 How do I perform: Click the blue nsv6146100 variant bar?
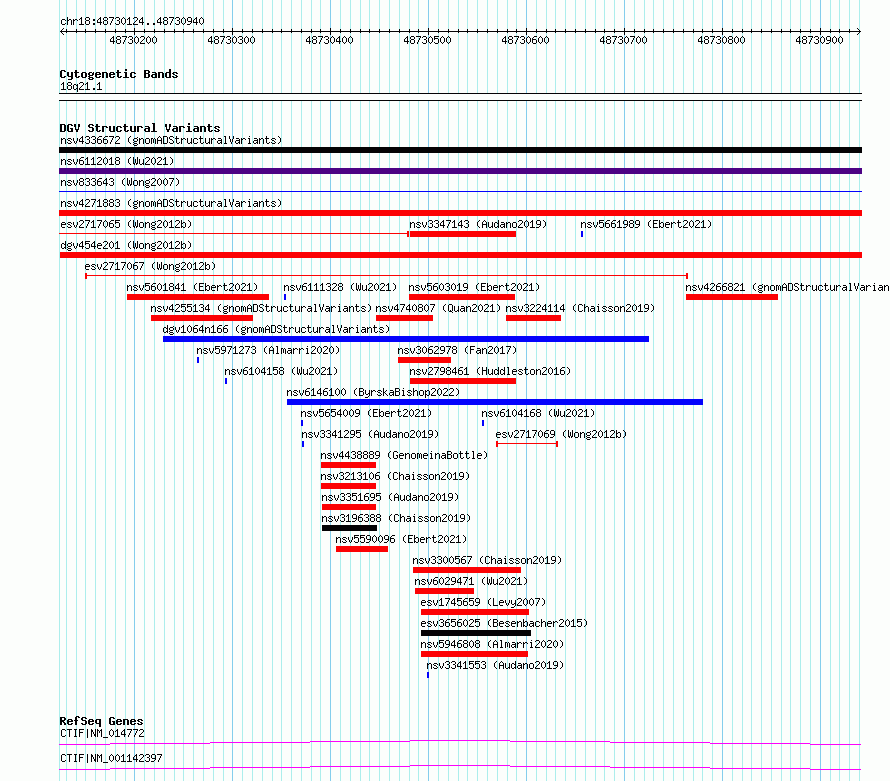tap(495, 402)
